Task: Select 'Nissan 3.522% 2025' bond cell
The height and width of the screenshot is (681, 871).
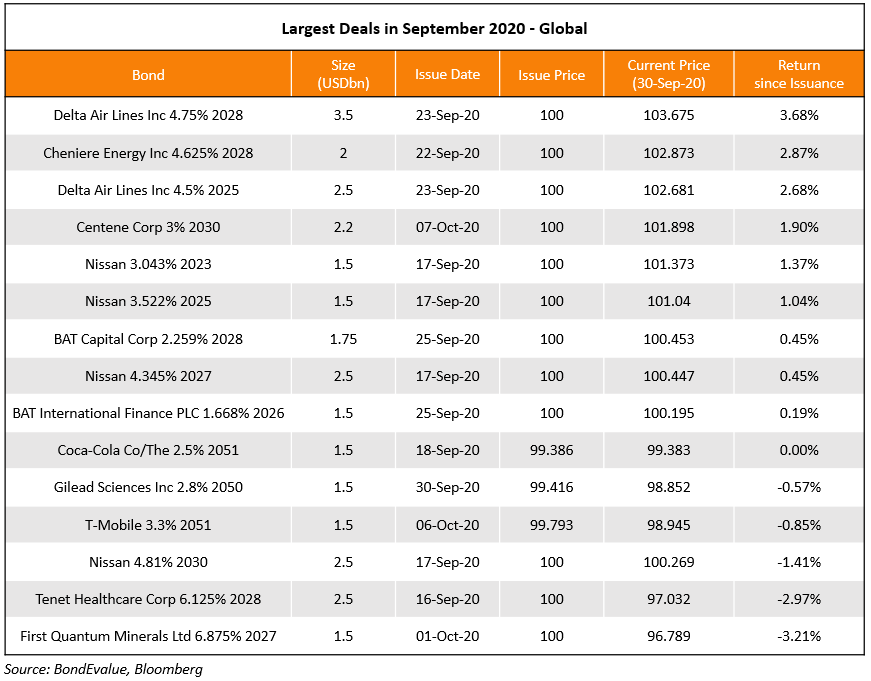Action: coord(148,301)
